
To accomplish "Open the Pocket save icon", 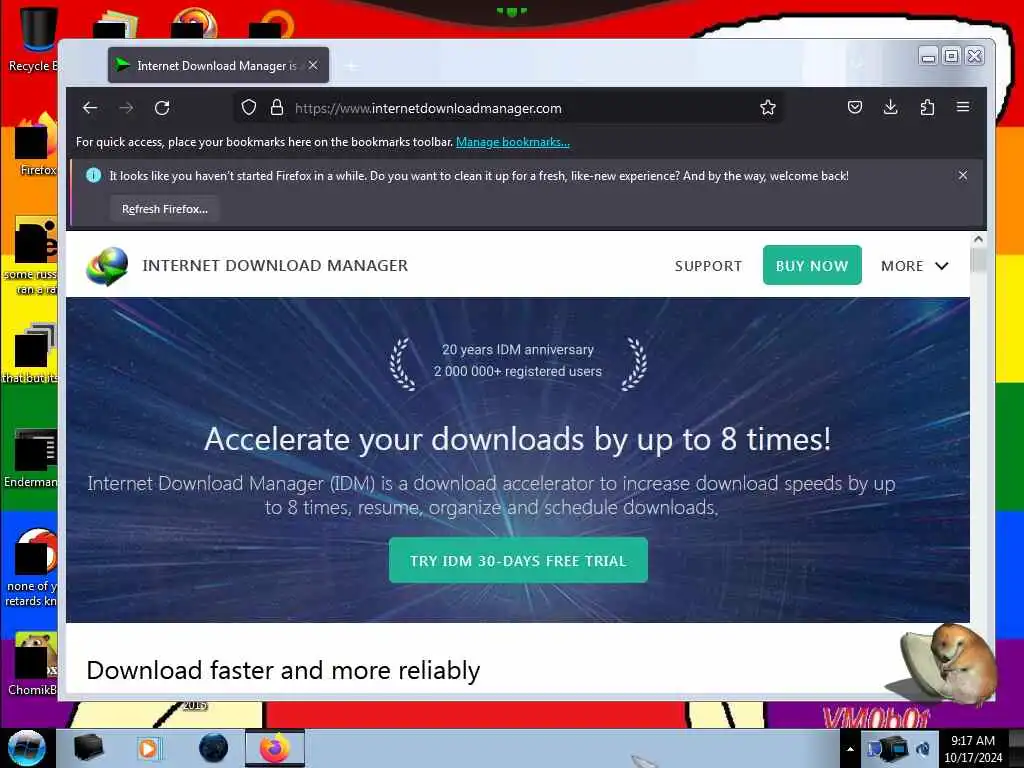I will [854, 107].
